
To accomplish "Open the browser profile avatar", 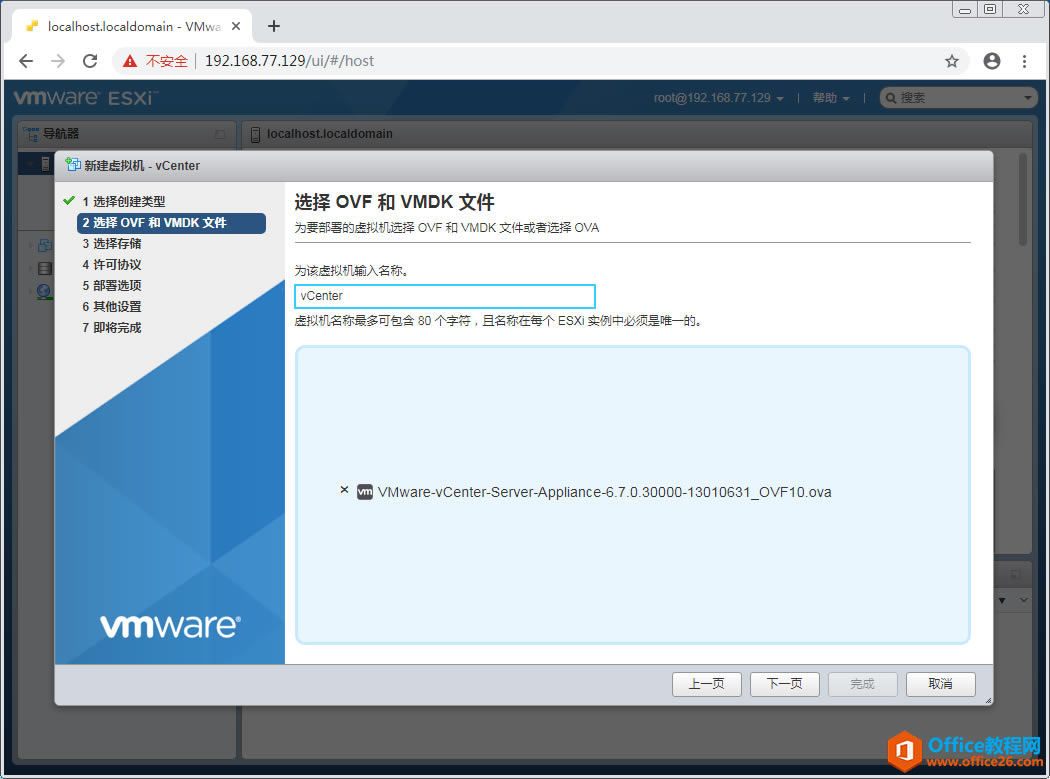I will [992, 61].
